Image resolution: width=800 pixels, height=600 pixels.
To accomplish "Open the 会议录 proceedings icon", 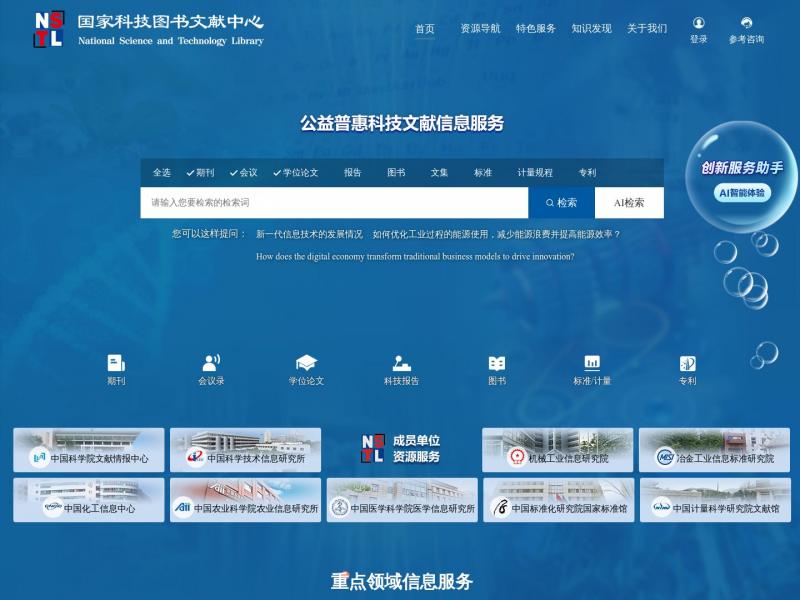I will click(211, 363).
